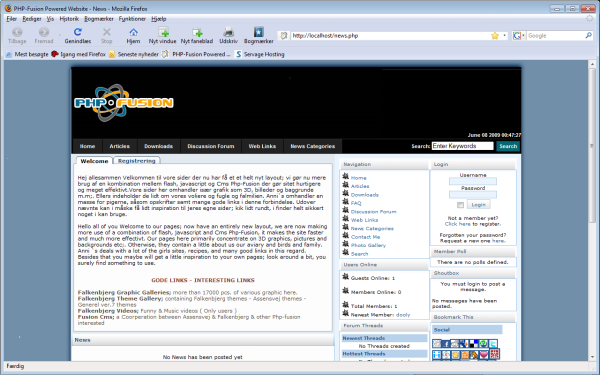
Task: Go to Hjem home icon in toolbar
Action: tap(133, 32)
